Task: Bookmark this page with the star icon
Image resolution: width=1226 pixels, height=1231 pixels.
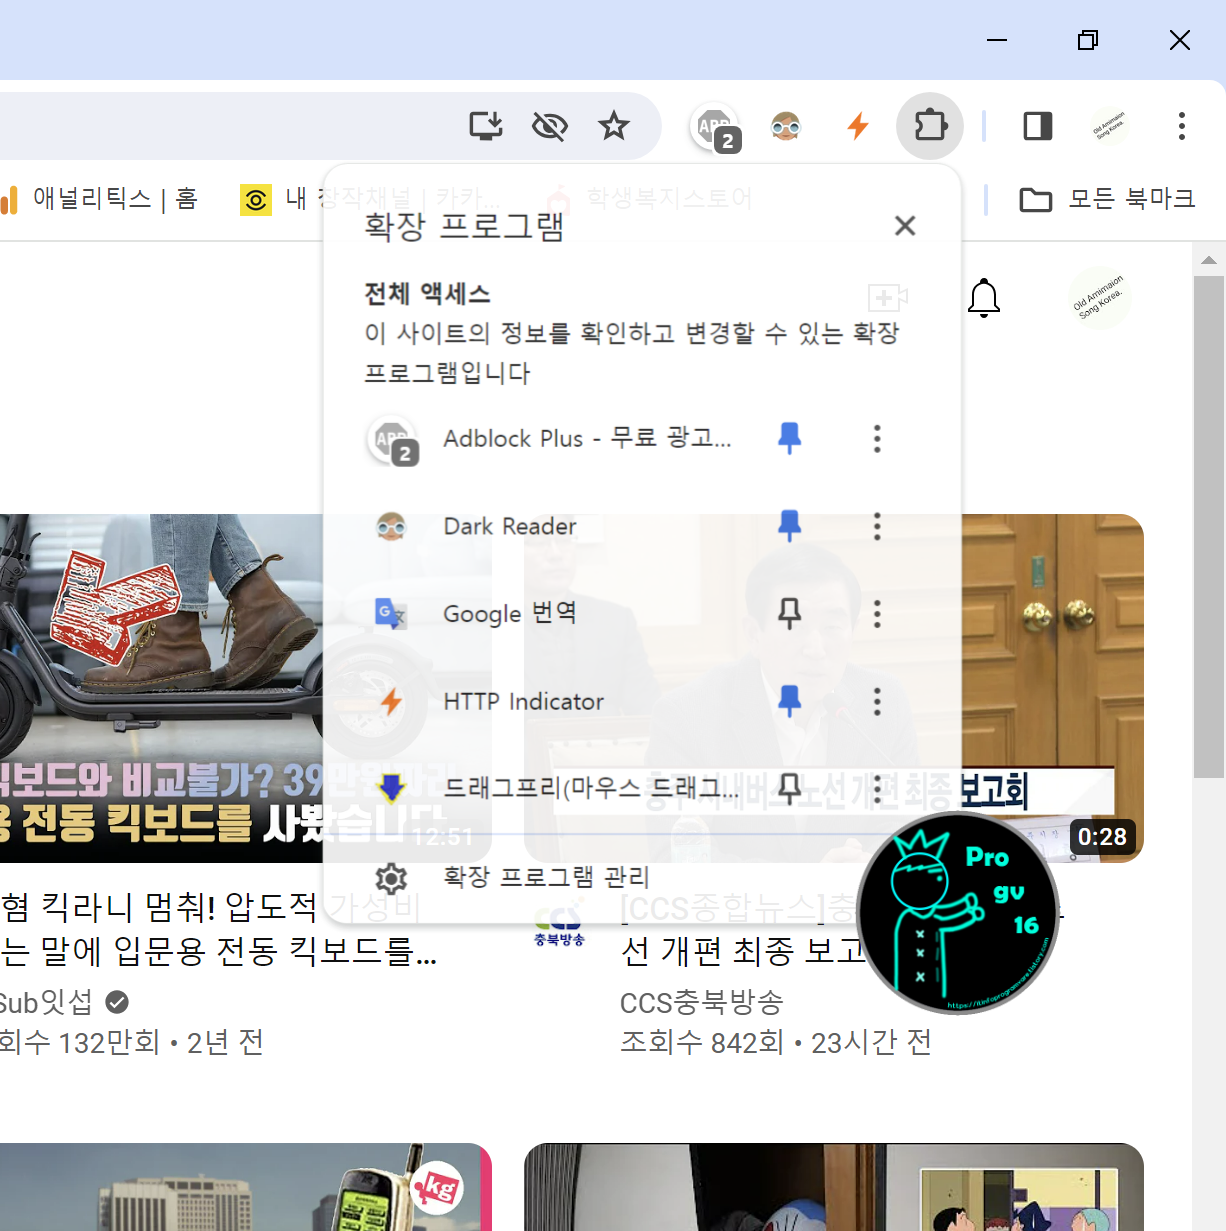Action: pos(614,126)
